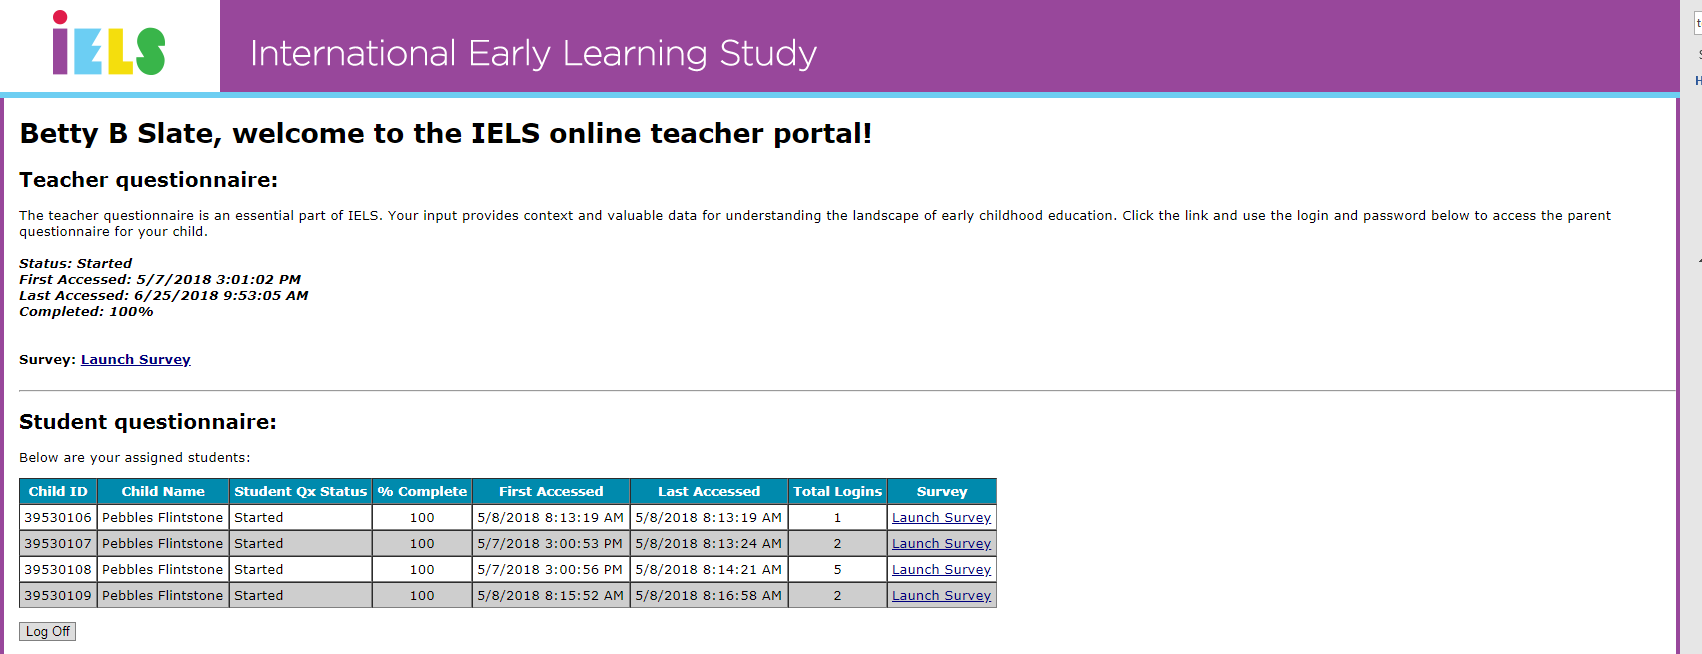This screenshot has height=654, width=1702.
Task: Select child ID cell 39530106
Action: coord(58,518)
